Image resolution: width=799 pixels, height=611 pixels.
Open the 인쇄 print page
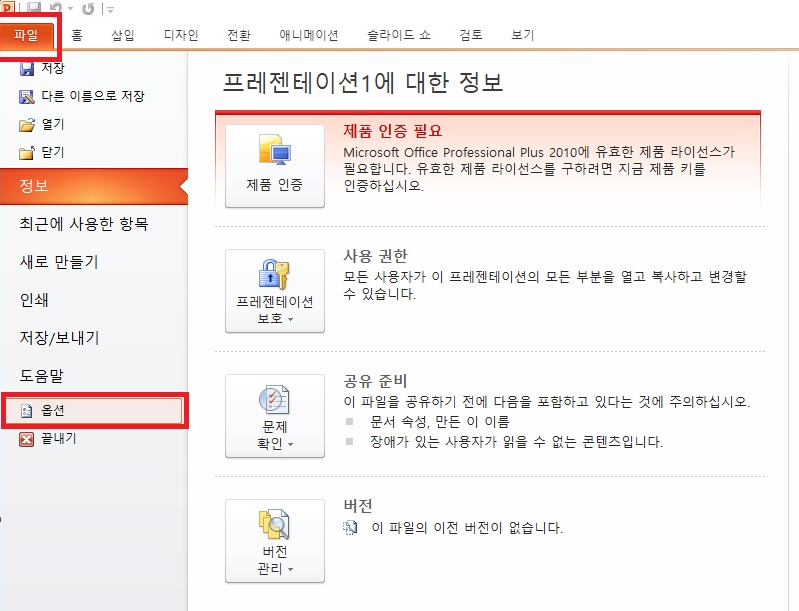pyautogui.click(x=34, y=300)
